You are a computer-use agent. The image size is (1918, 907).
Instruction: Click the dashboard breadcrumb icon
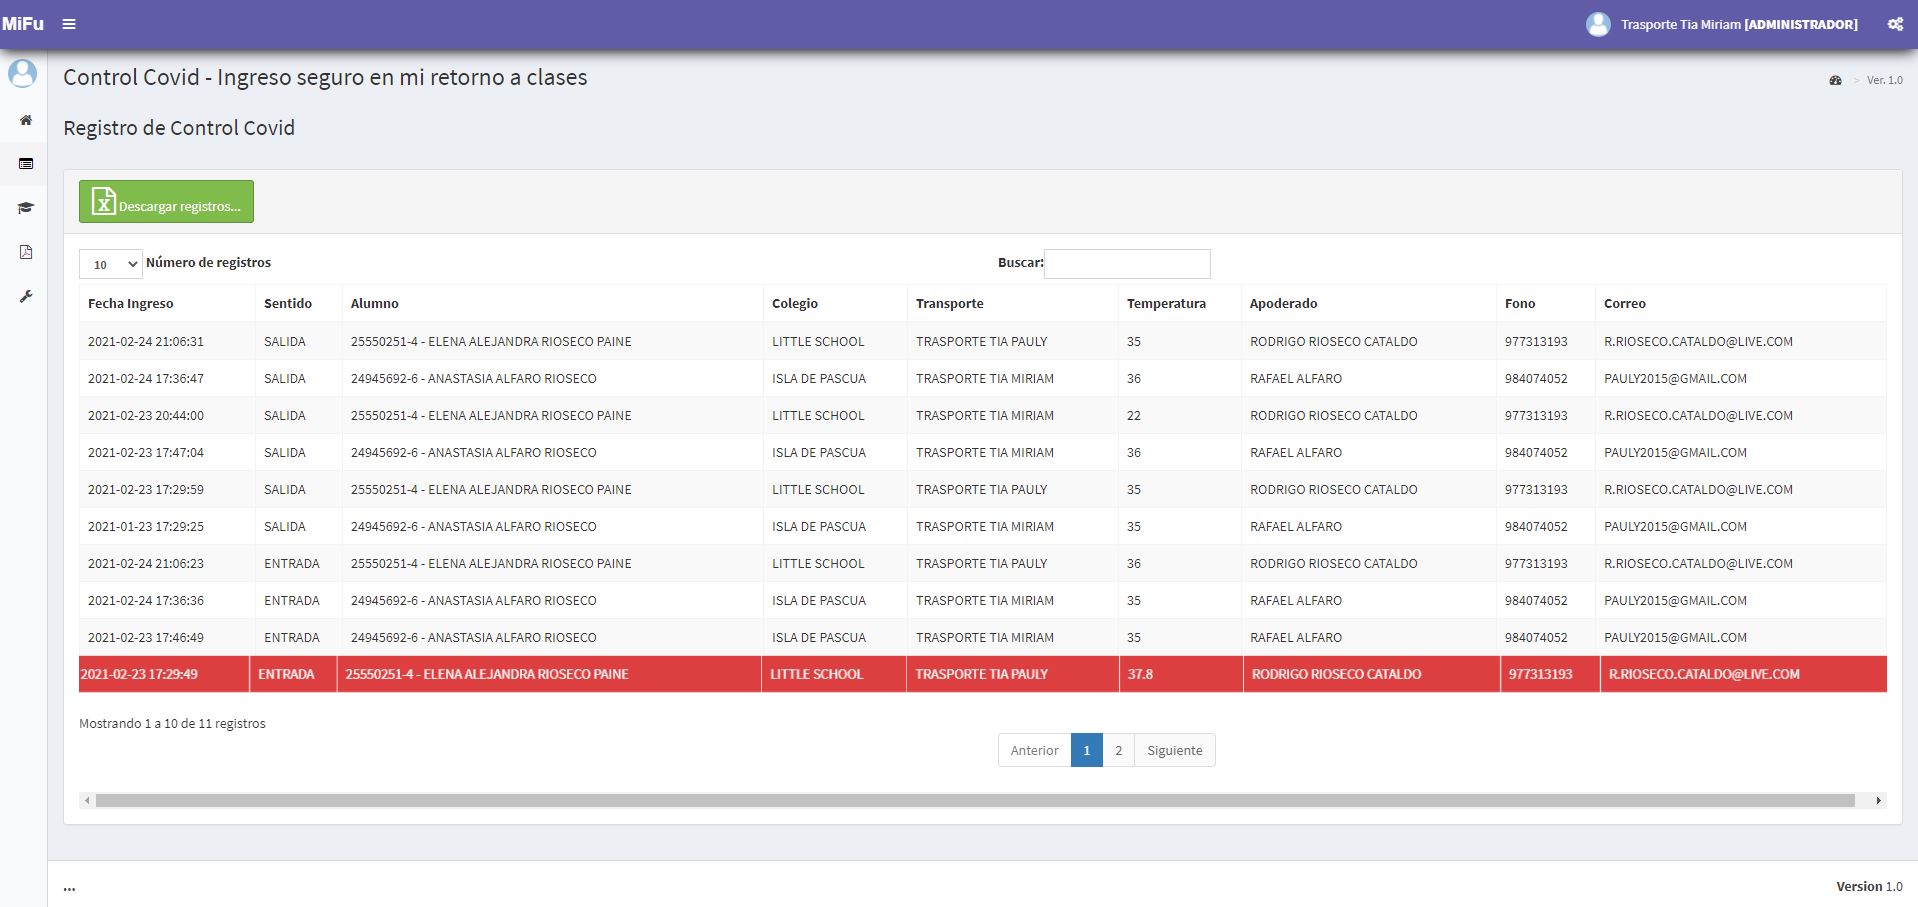coord(1835,80)
